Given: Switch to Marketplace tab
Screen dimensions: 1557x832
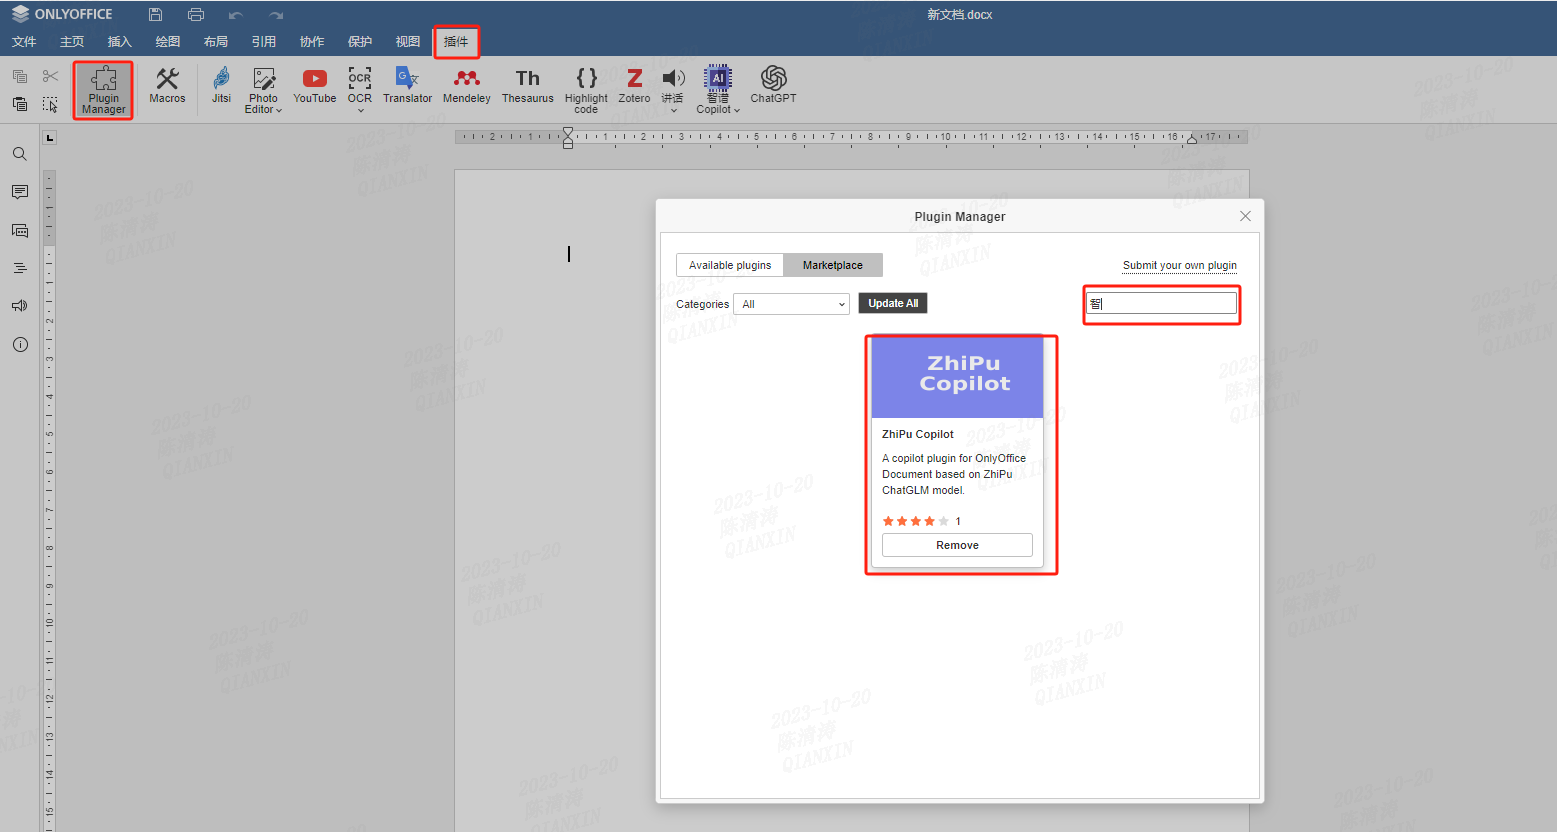Looking at the screenshot, I should 832,265.
